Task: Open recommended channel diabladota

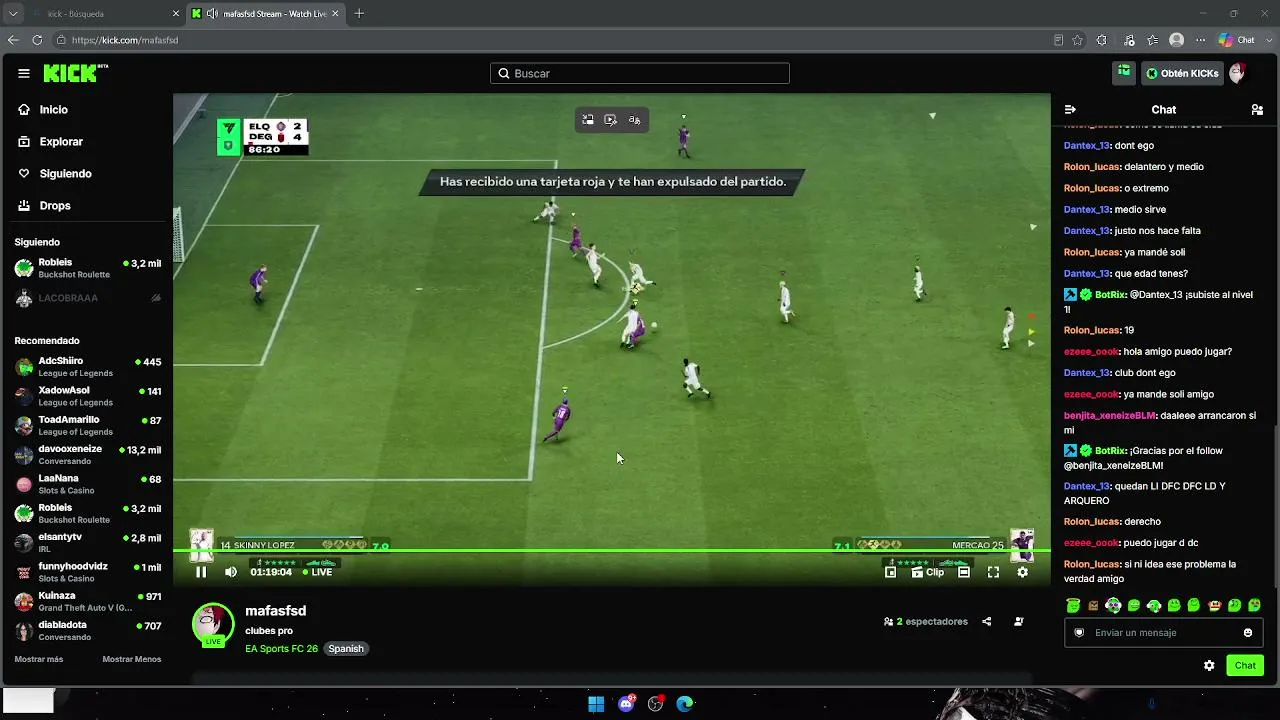Action: click(87, 631)
